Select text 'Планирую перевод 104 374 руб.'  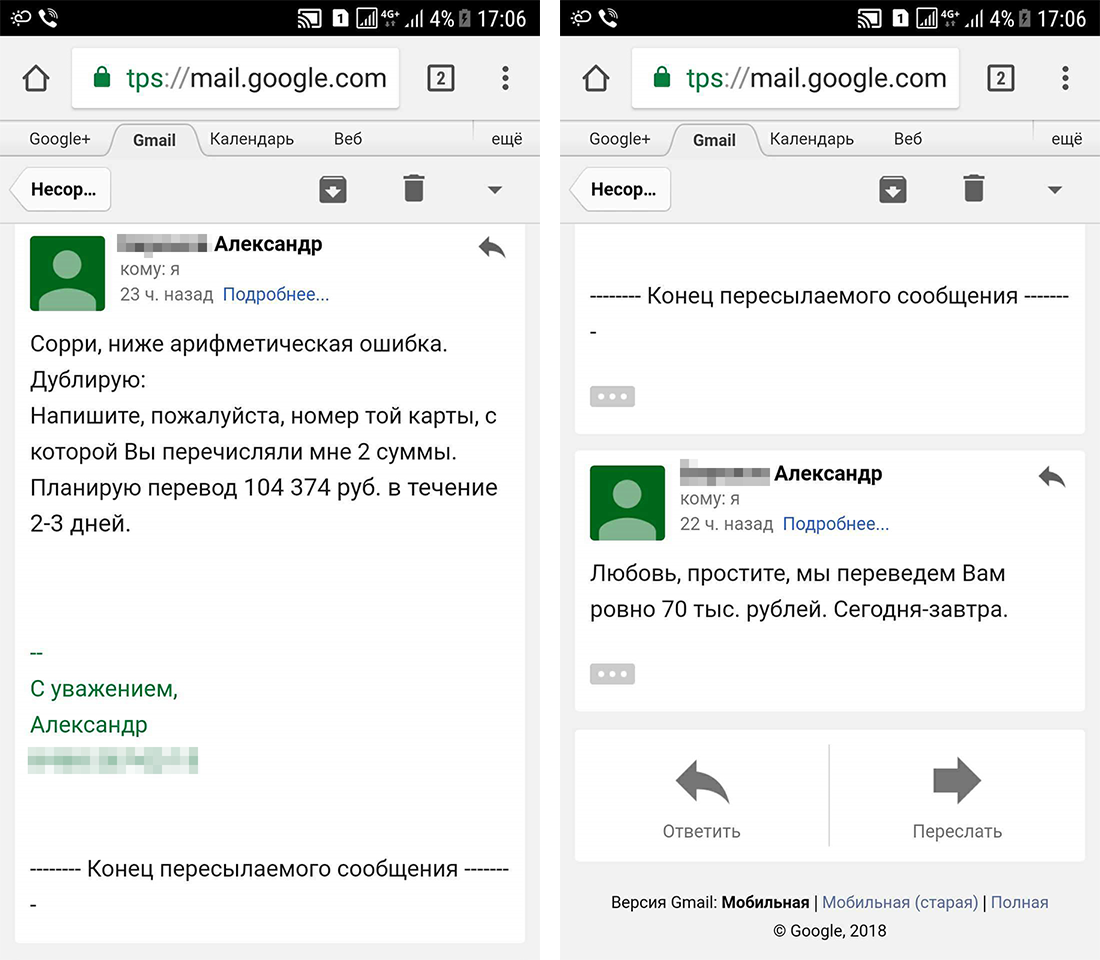click(x=205, y=487)
